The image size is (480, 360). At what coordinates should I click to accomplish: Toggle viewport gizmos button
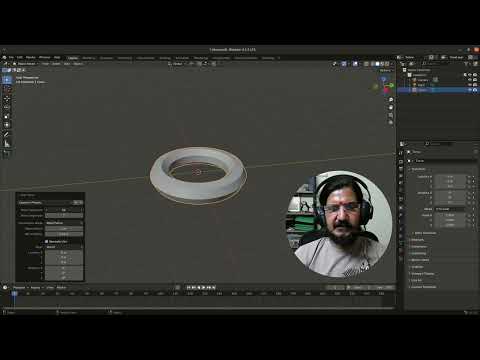tap(344, 64)
